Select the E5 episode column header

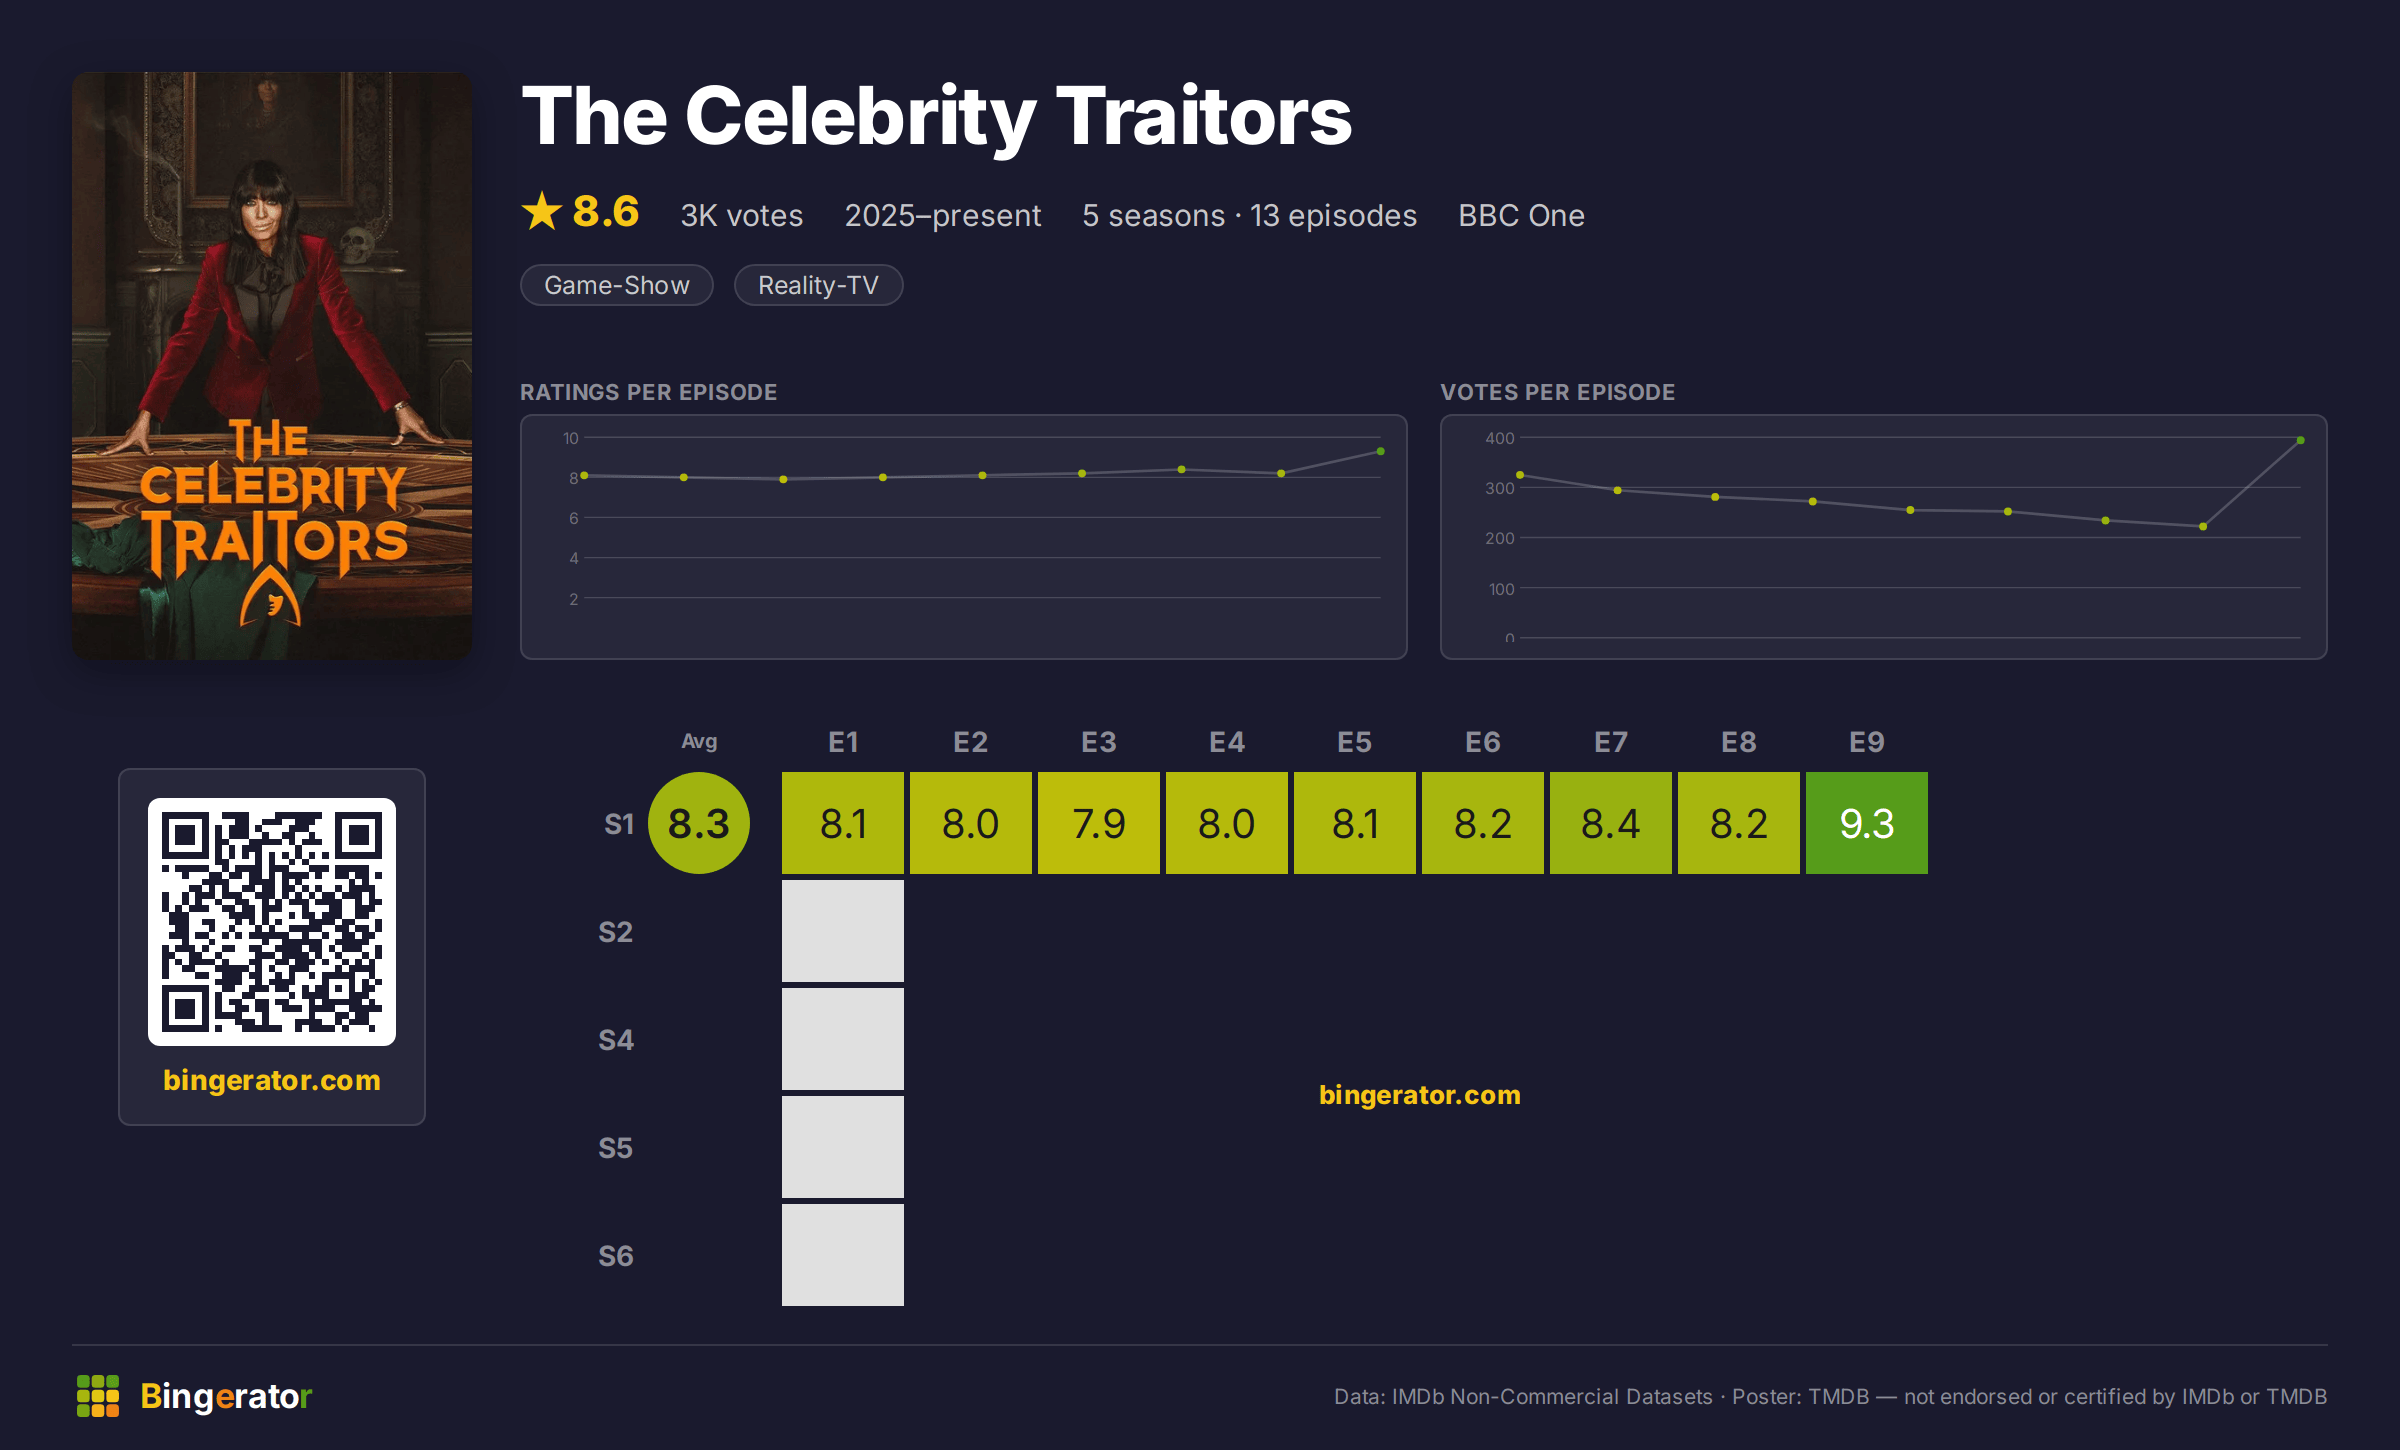[1355, 742]
